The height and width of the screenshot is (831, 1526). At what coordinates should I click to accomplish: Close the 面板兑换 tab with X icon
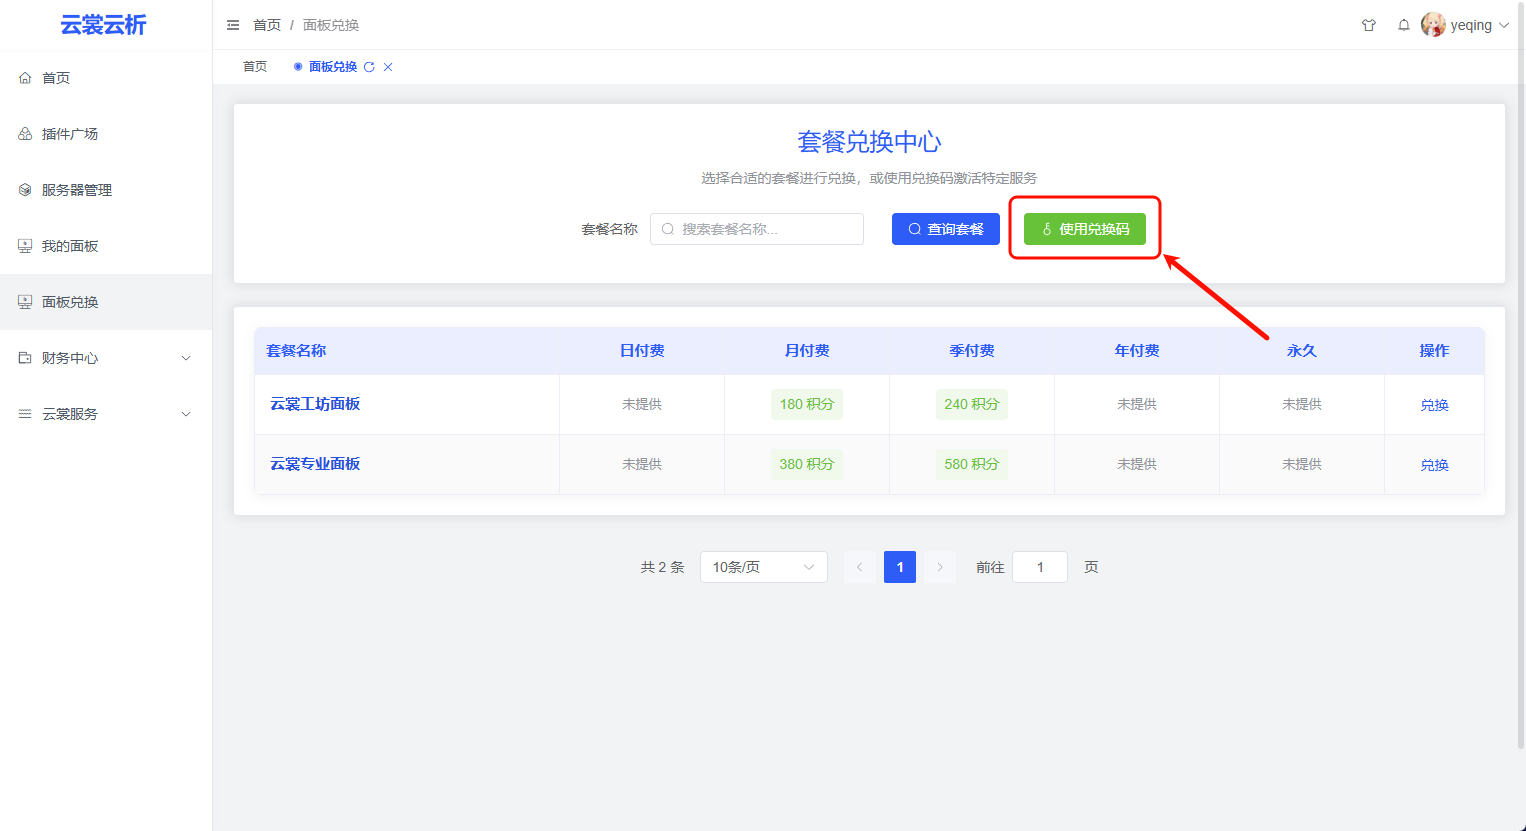coord(388,67)
